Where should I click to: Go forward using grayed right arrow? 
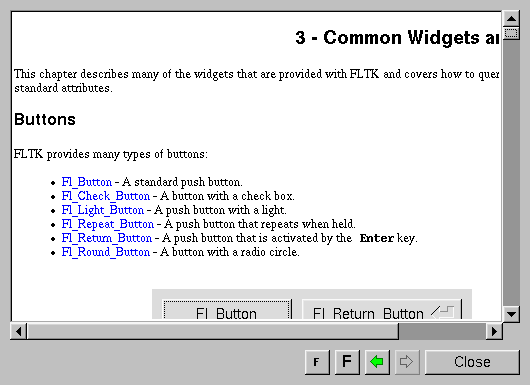[407, 362]
